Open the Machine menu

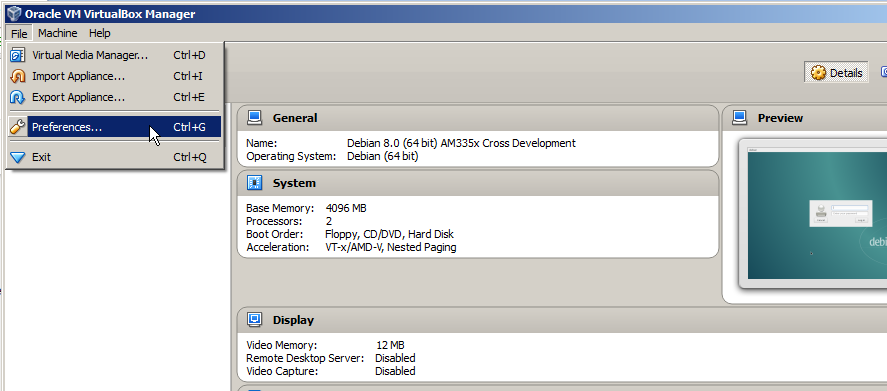(58, 33)
